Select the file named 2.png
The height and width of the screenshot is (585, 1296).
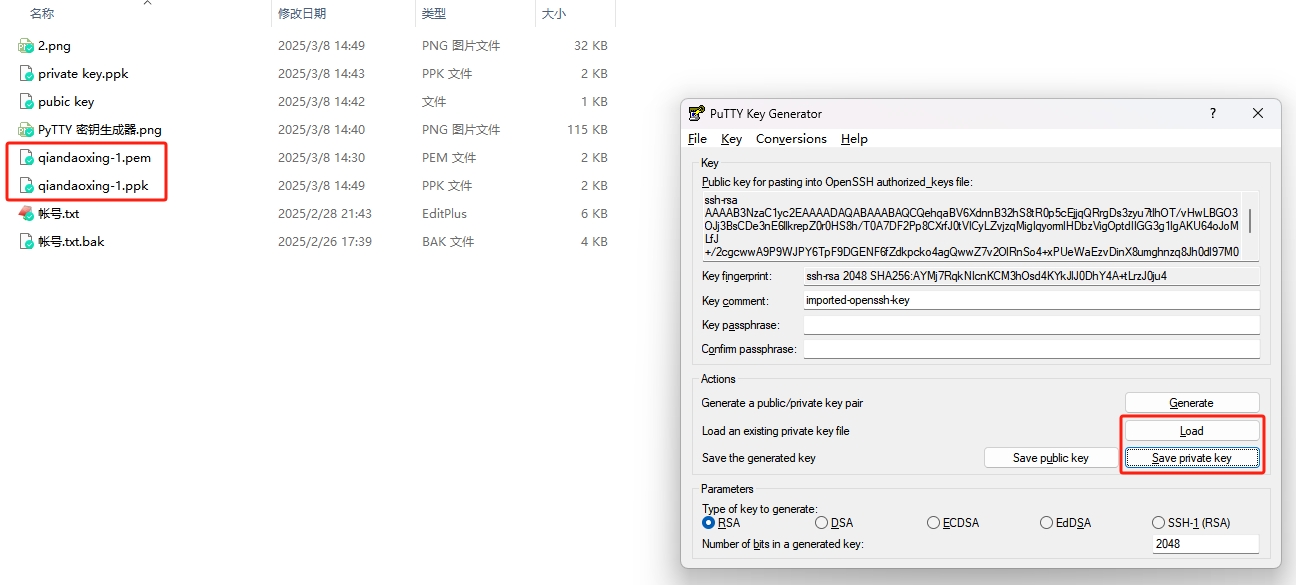point(54,46)
